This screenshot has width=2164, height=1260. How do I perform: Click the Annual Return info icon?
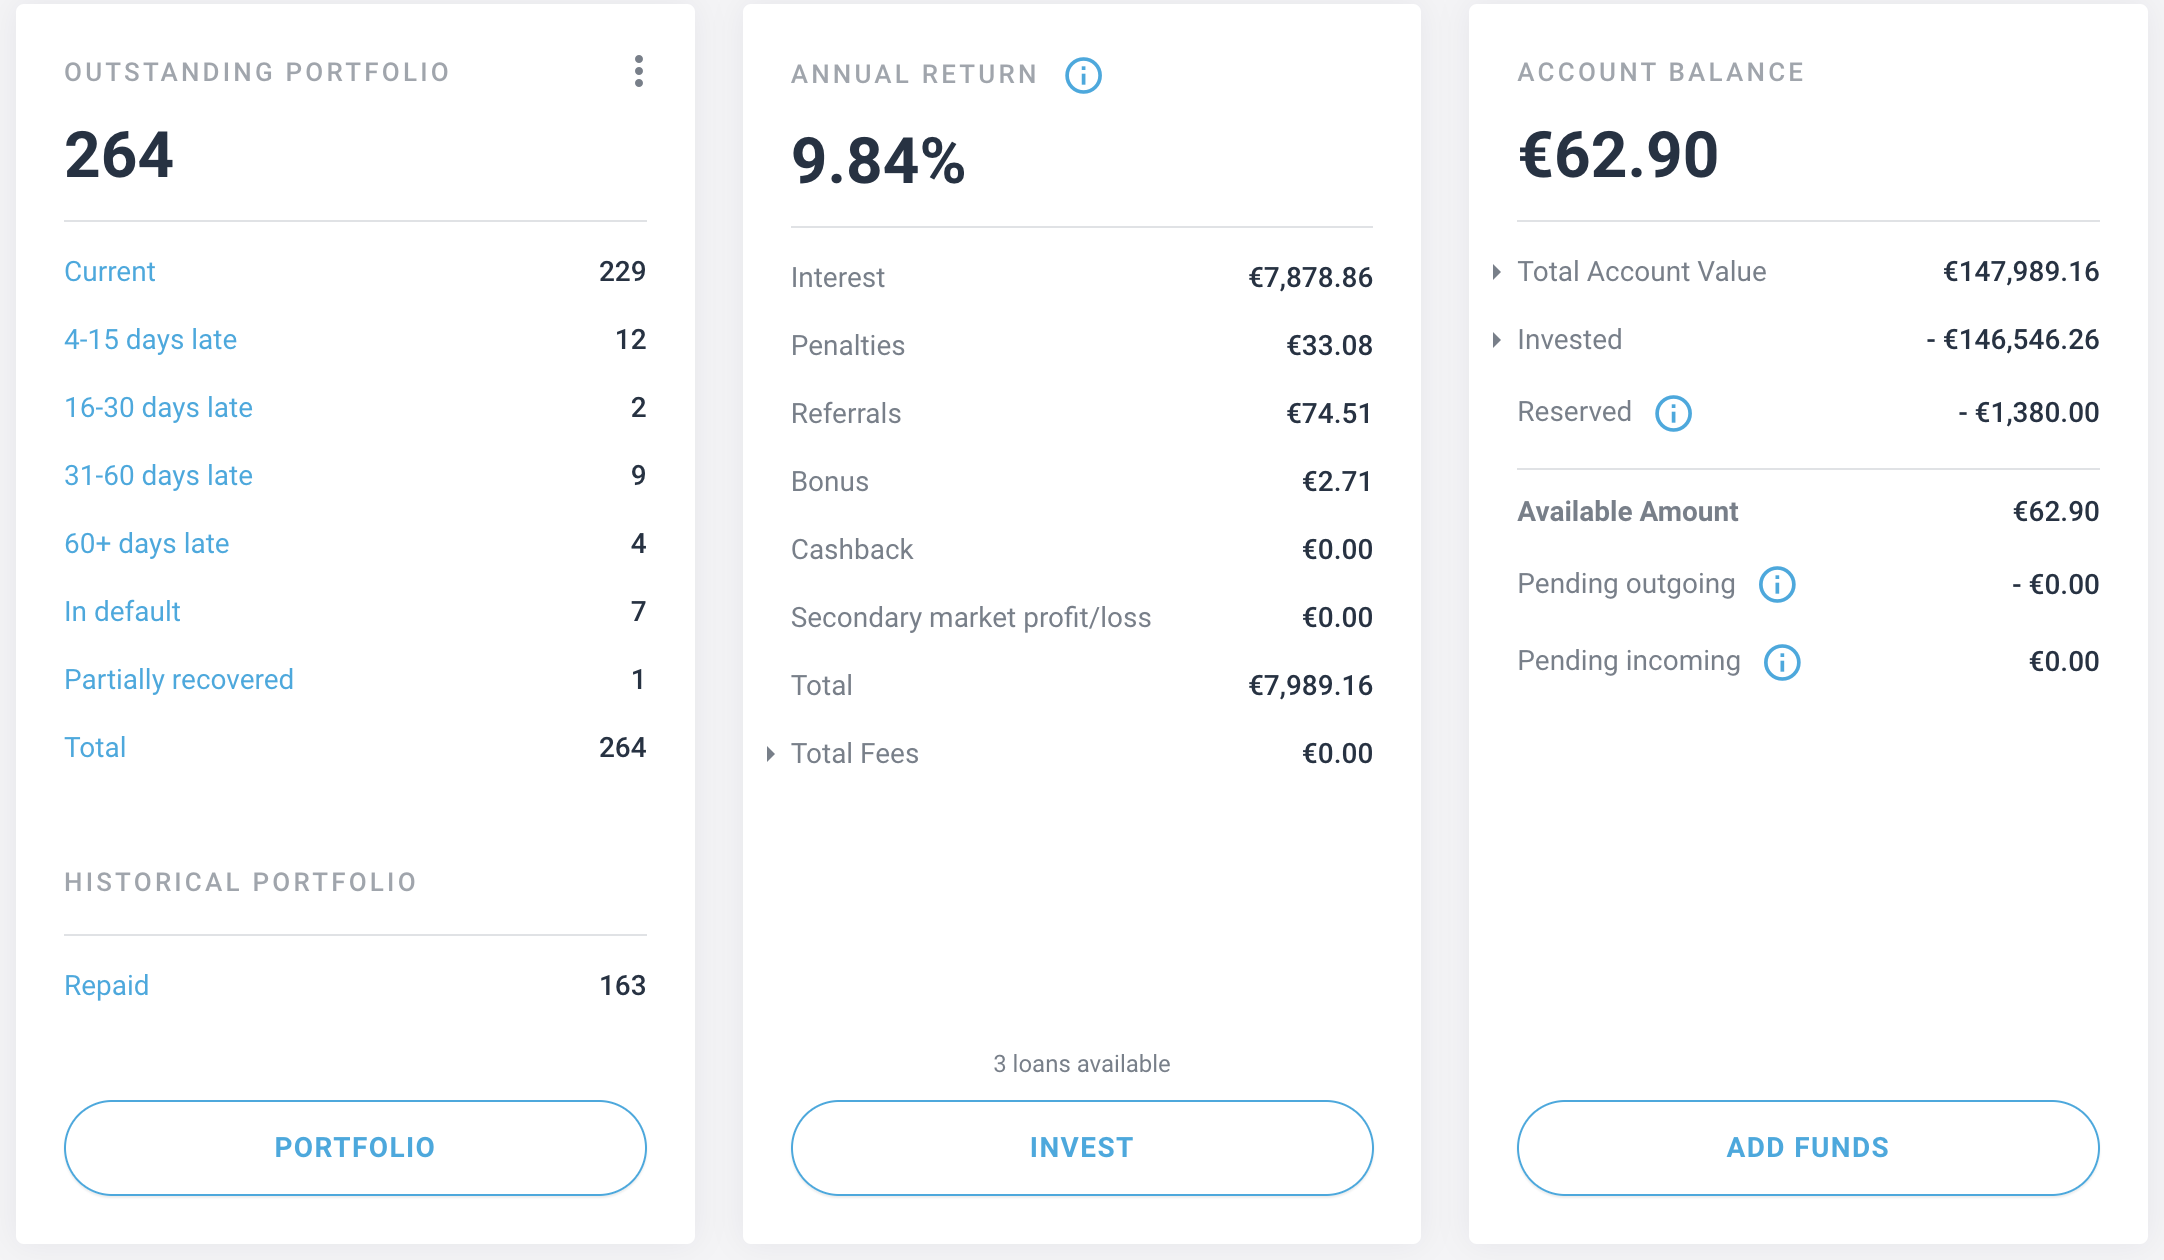(x=1083, y=75)
